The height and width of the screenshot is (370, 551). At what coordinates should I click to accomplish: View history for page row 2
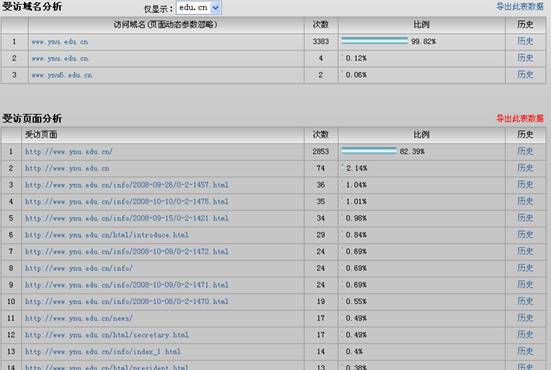(x=525, y=168)
